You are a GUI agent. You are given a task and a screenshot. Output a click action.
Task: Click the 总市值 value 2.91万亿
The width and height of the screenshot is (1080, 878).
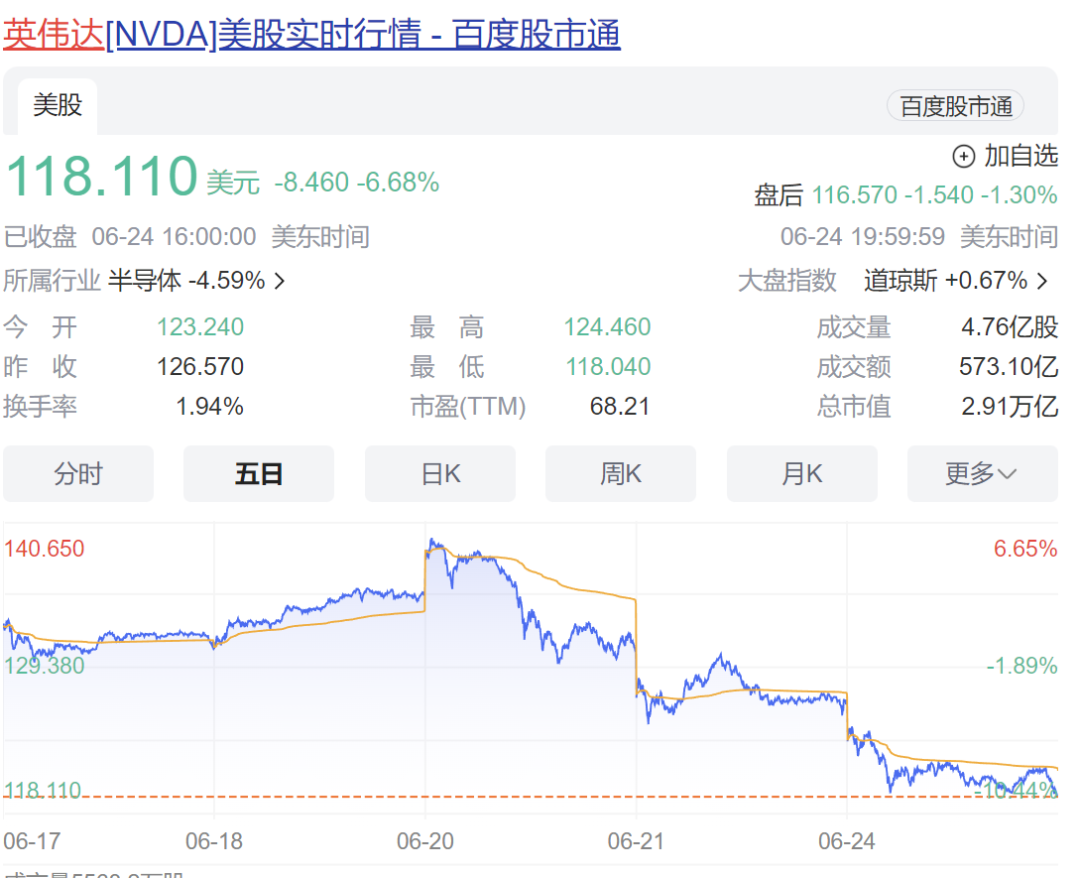click(1010, 406)
